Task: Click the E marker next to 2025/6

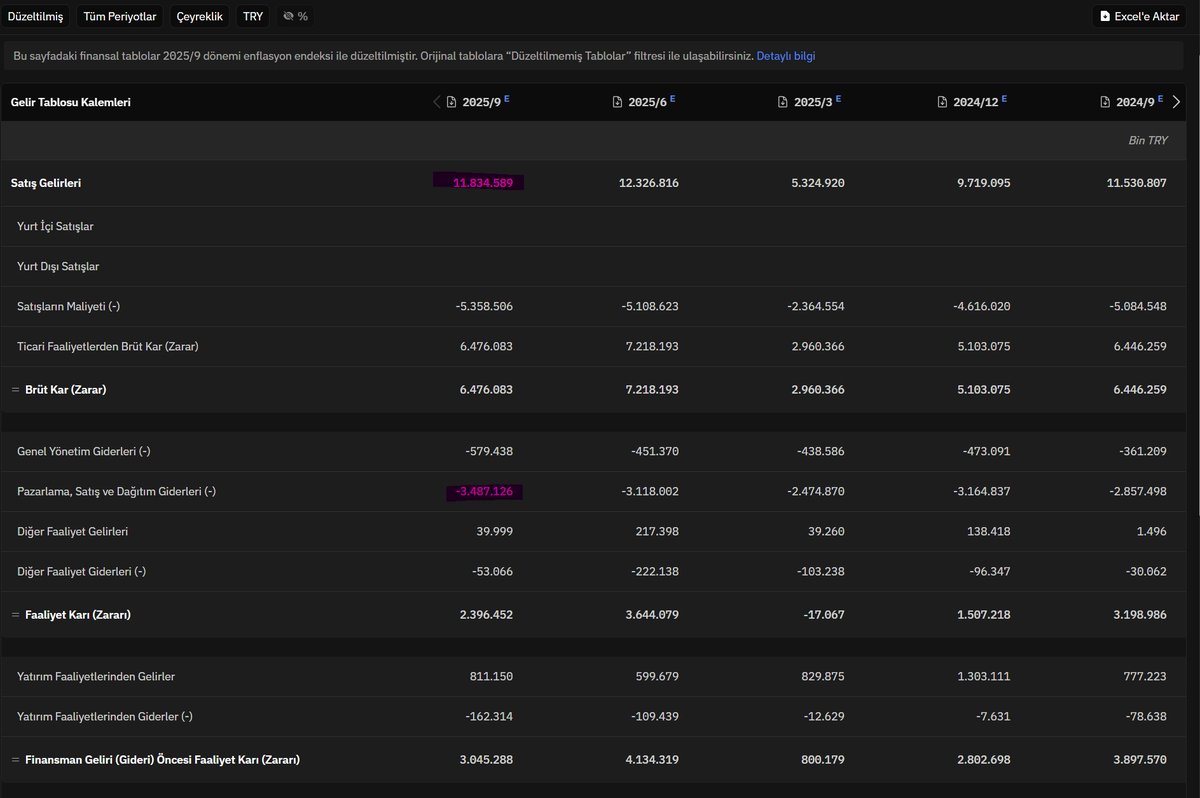Action: [673, 98]
